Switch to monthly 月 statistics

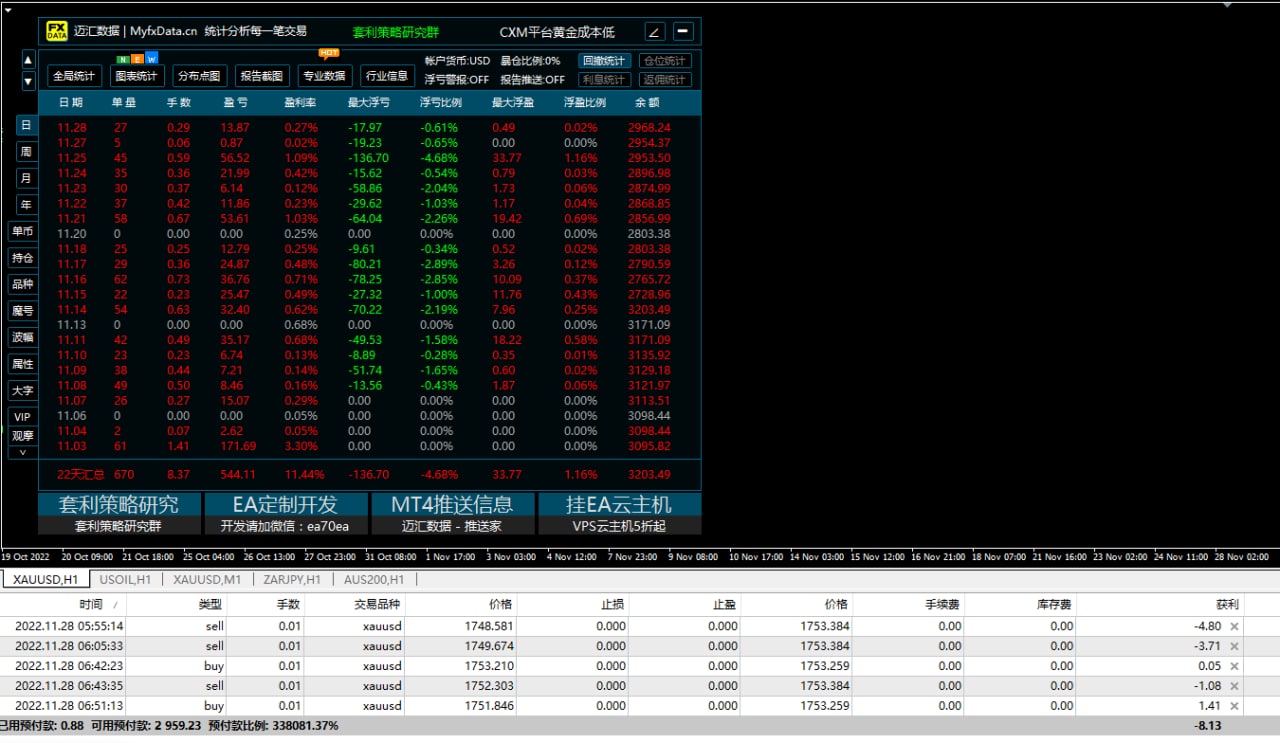[x=26, y=178]
